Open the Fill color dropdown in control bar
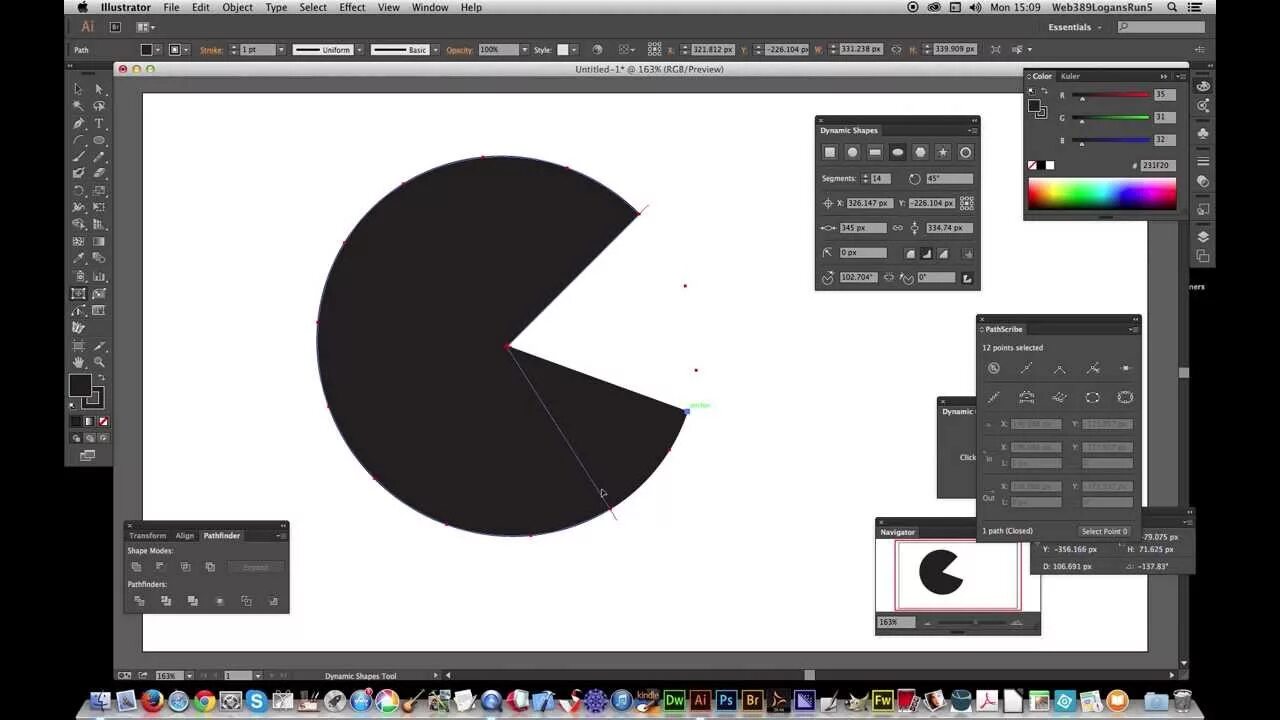The height and width of the screenshot is (720, 1280). (160, 49)
